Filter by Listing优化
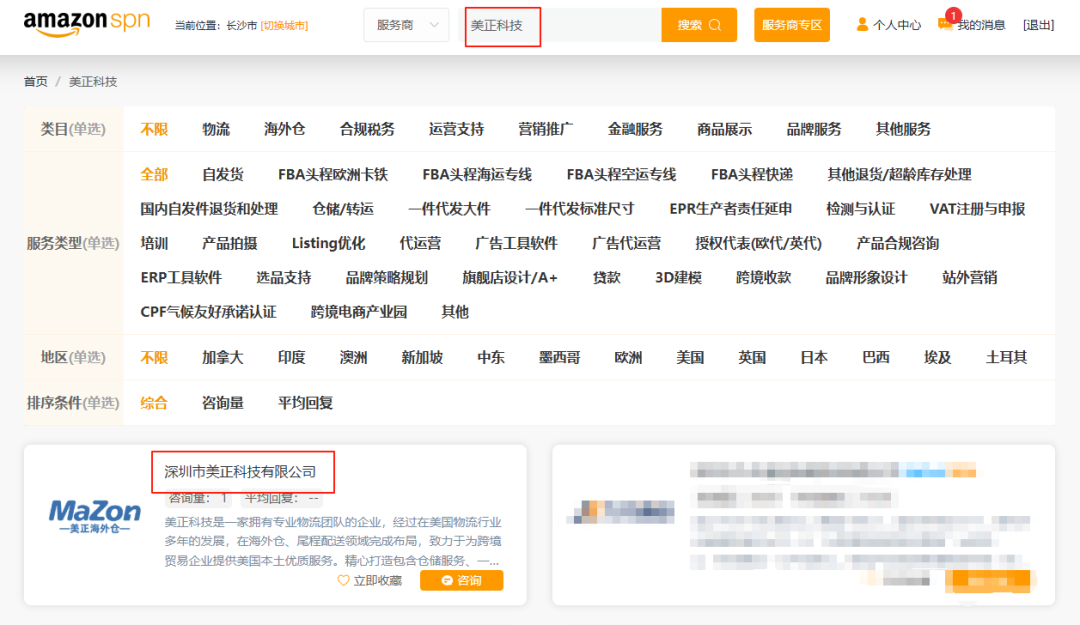The image size is (1080, 625). [329, 243]
